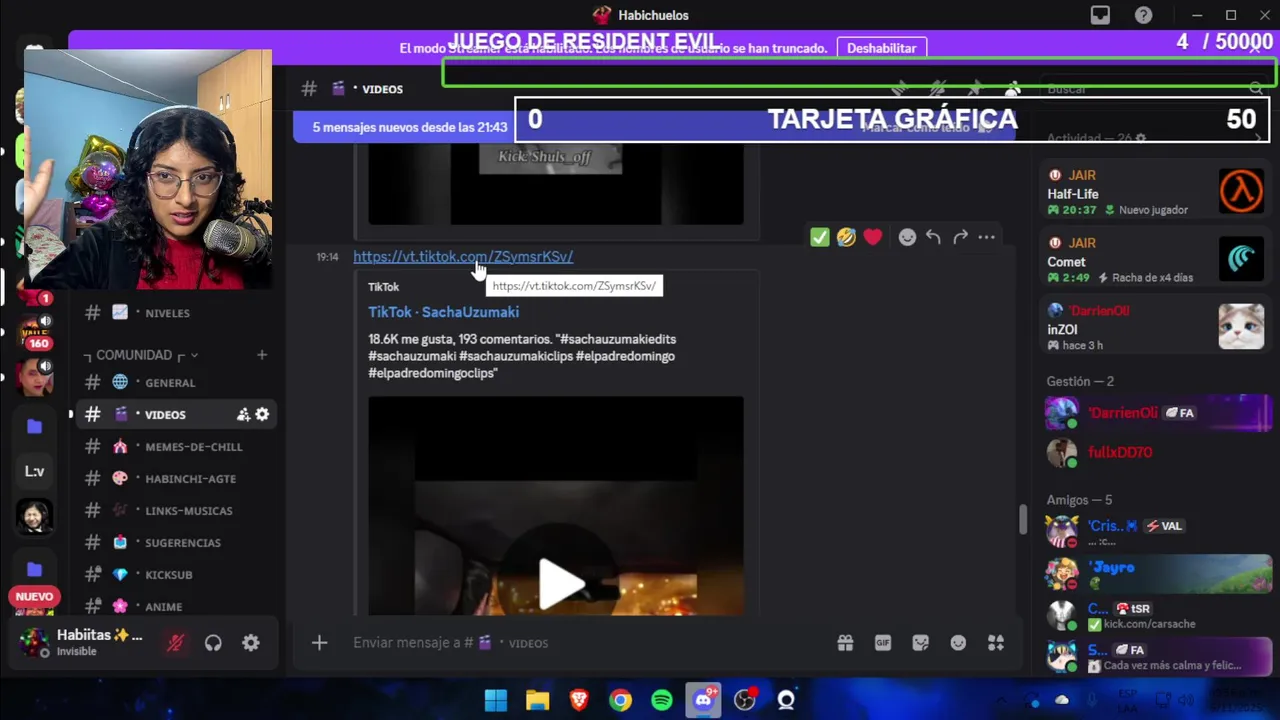Edit VIDEOS channel settings gear
This screenshot has width=1280, height=720.
[x=262, y=414]
